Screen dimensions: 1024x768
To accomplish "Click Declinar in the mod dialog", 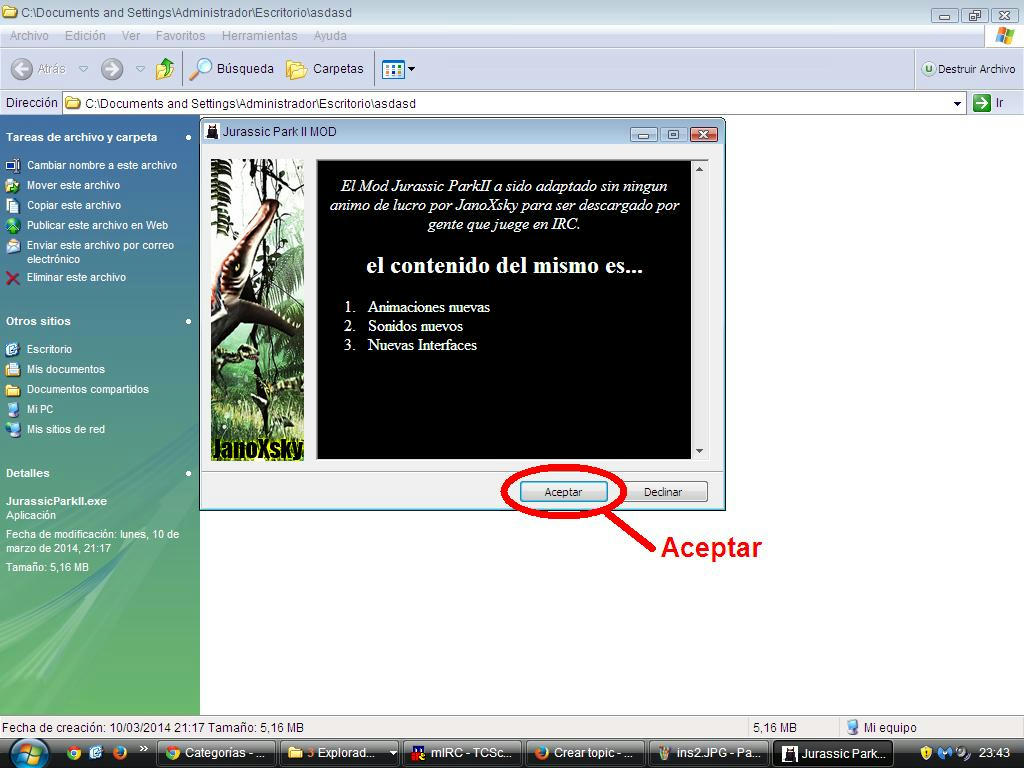I will tap(663, 492).
